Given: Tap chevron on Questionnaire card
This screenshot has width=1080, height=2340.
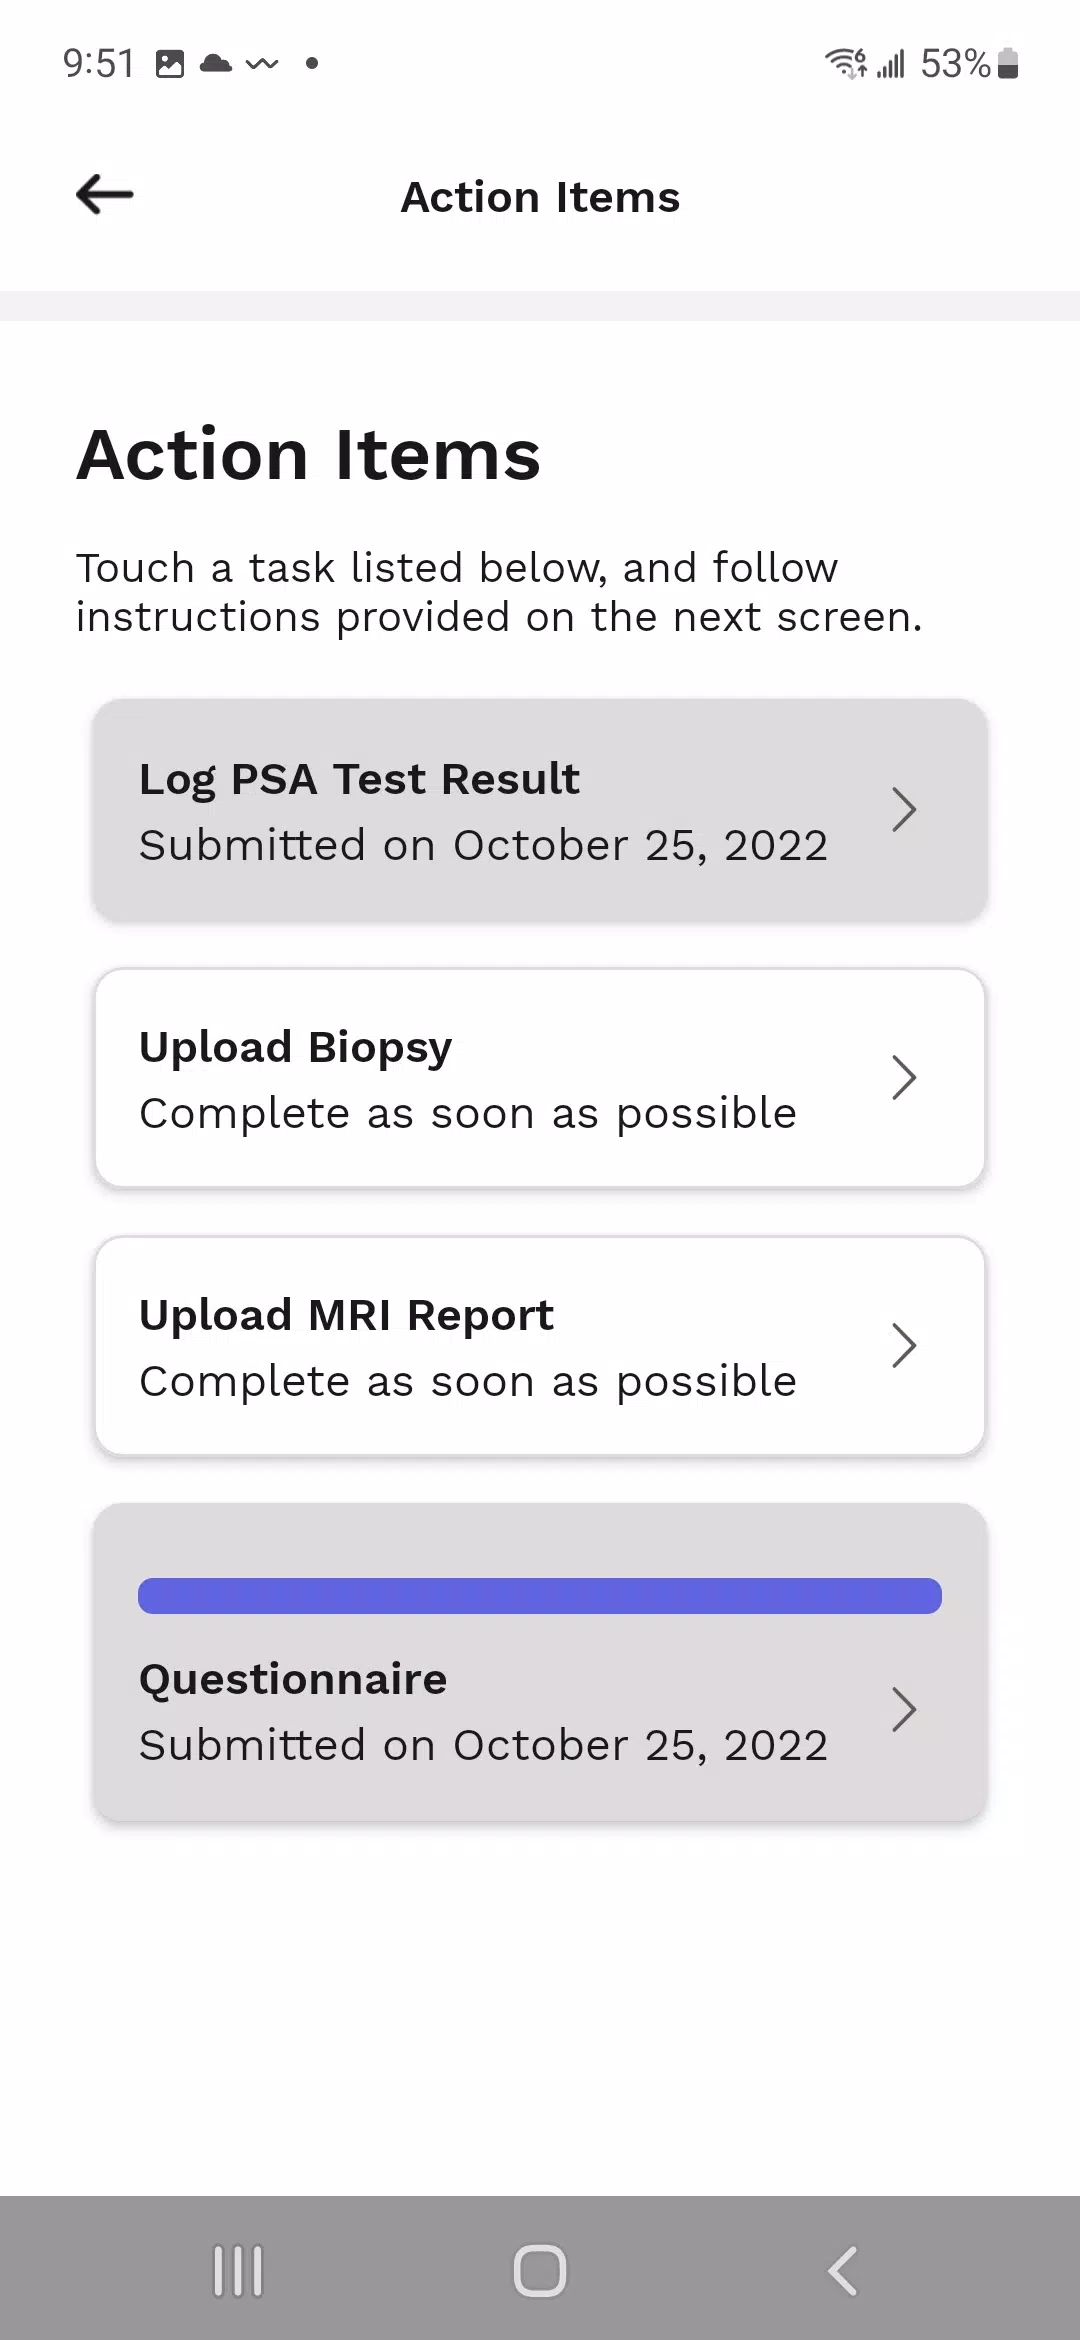Looking at the screenshot, I should click(x=904, y=1710).
